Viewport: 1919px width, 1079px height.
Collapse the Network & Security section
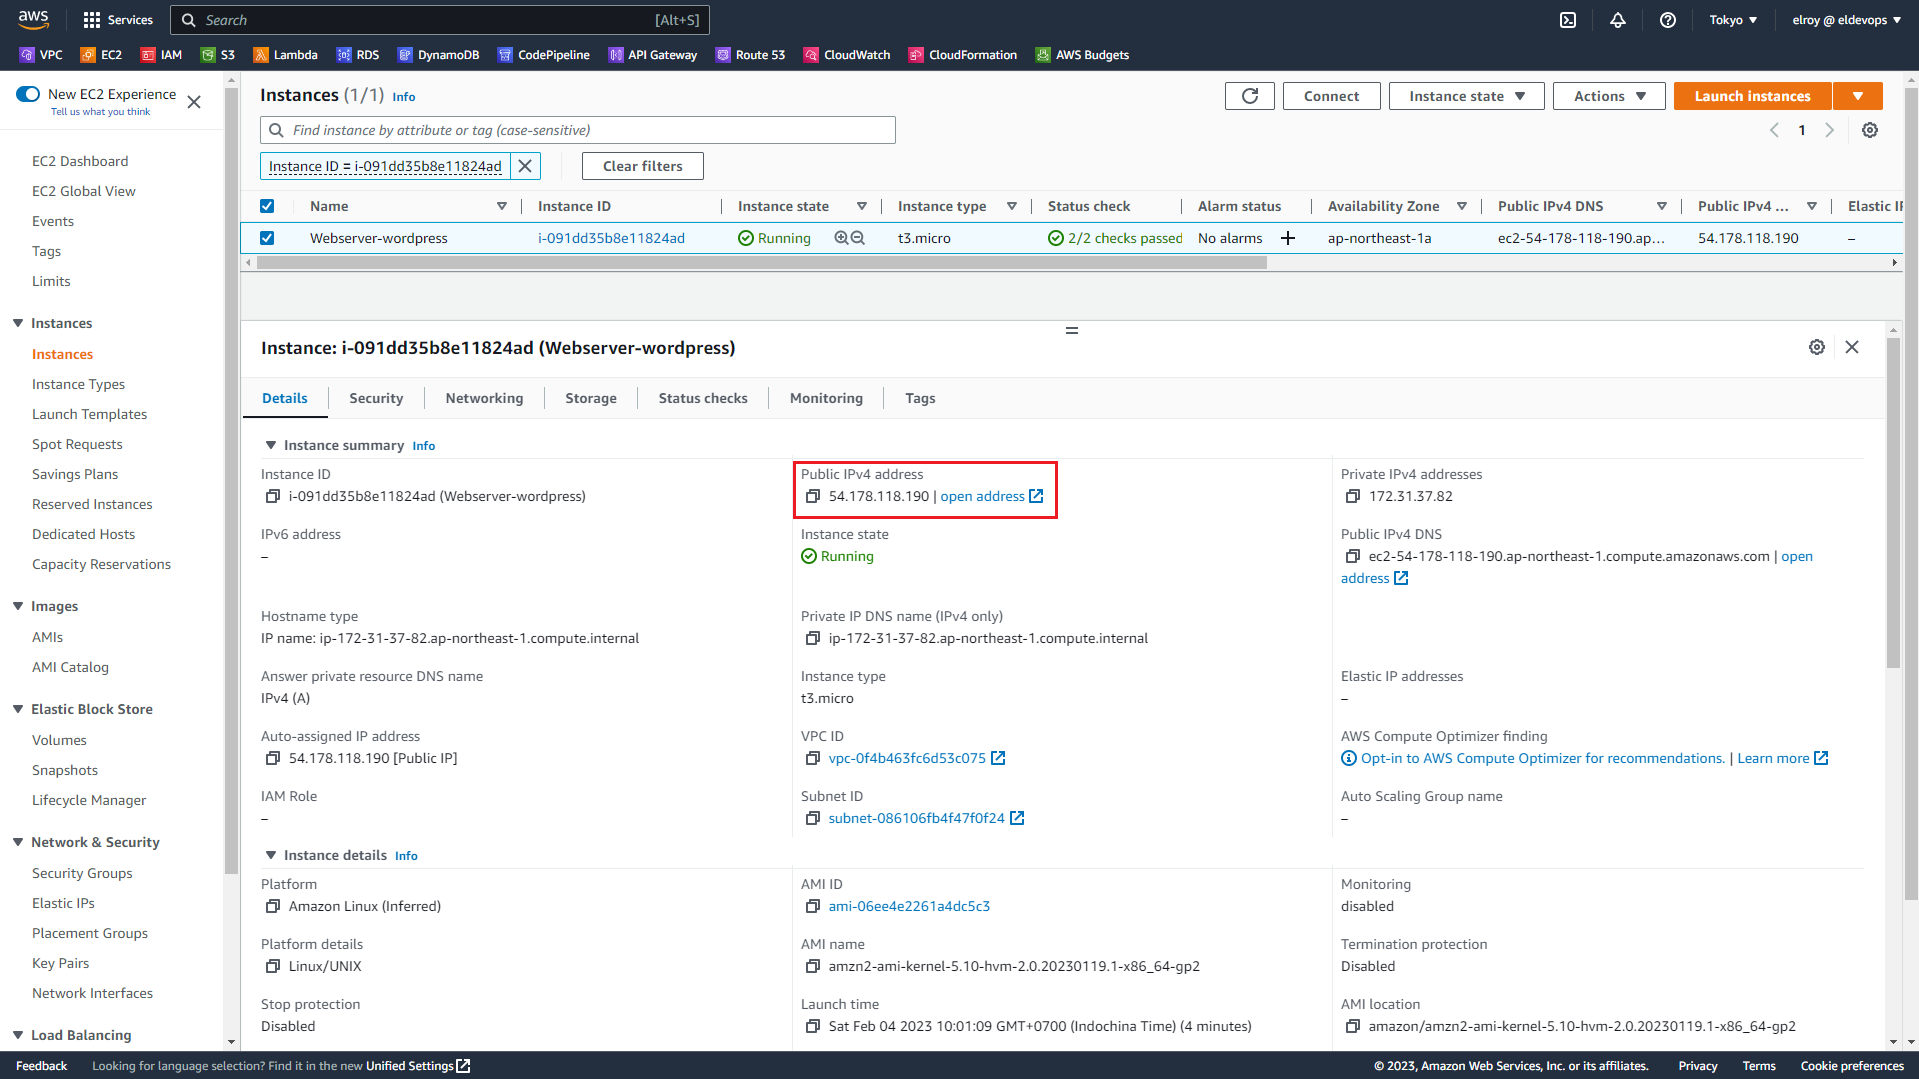tap(18, 842)
